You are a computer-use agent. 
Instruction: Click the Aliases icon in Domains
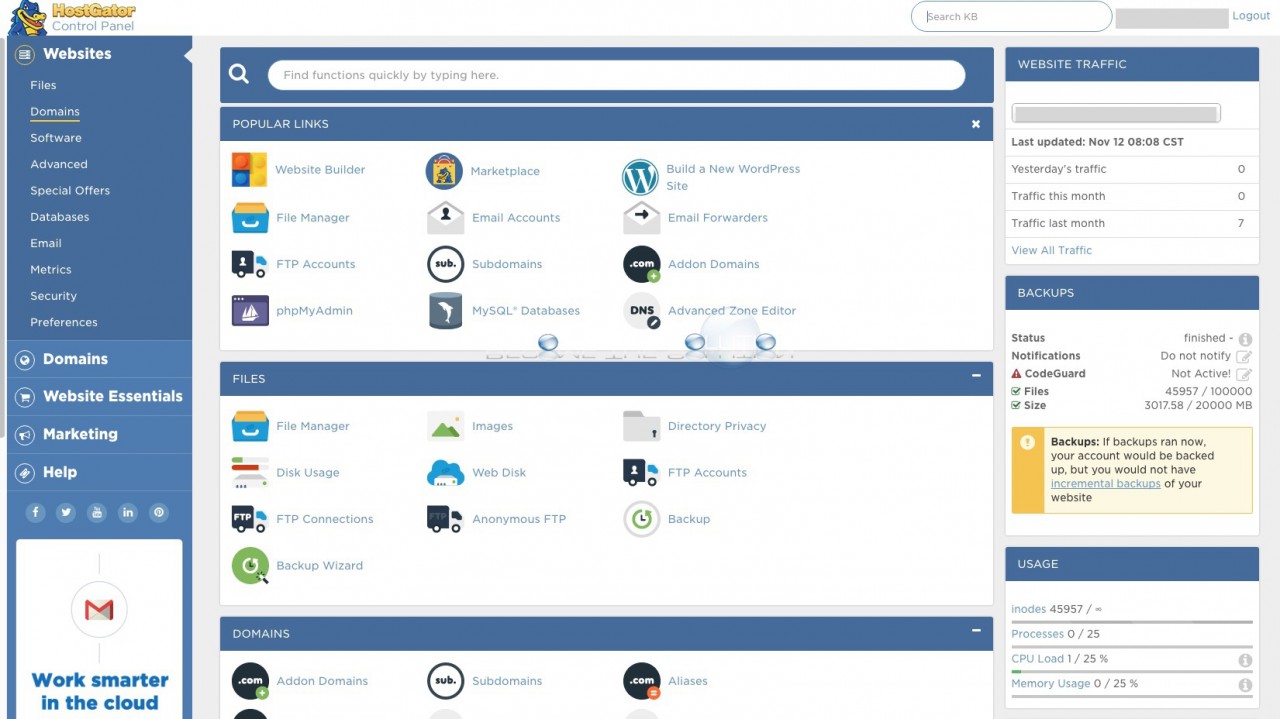(x=641, y=681)
